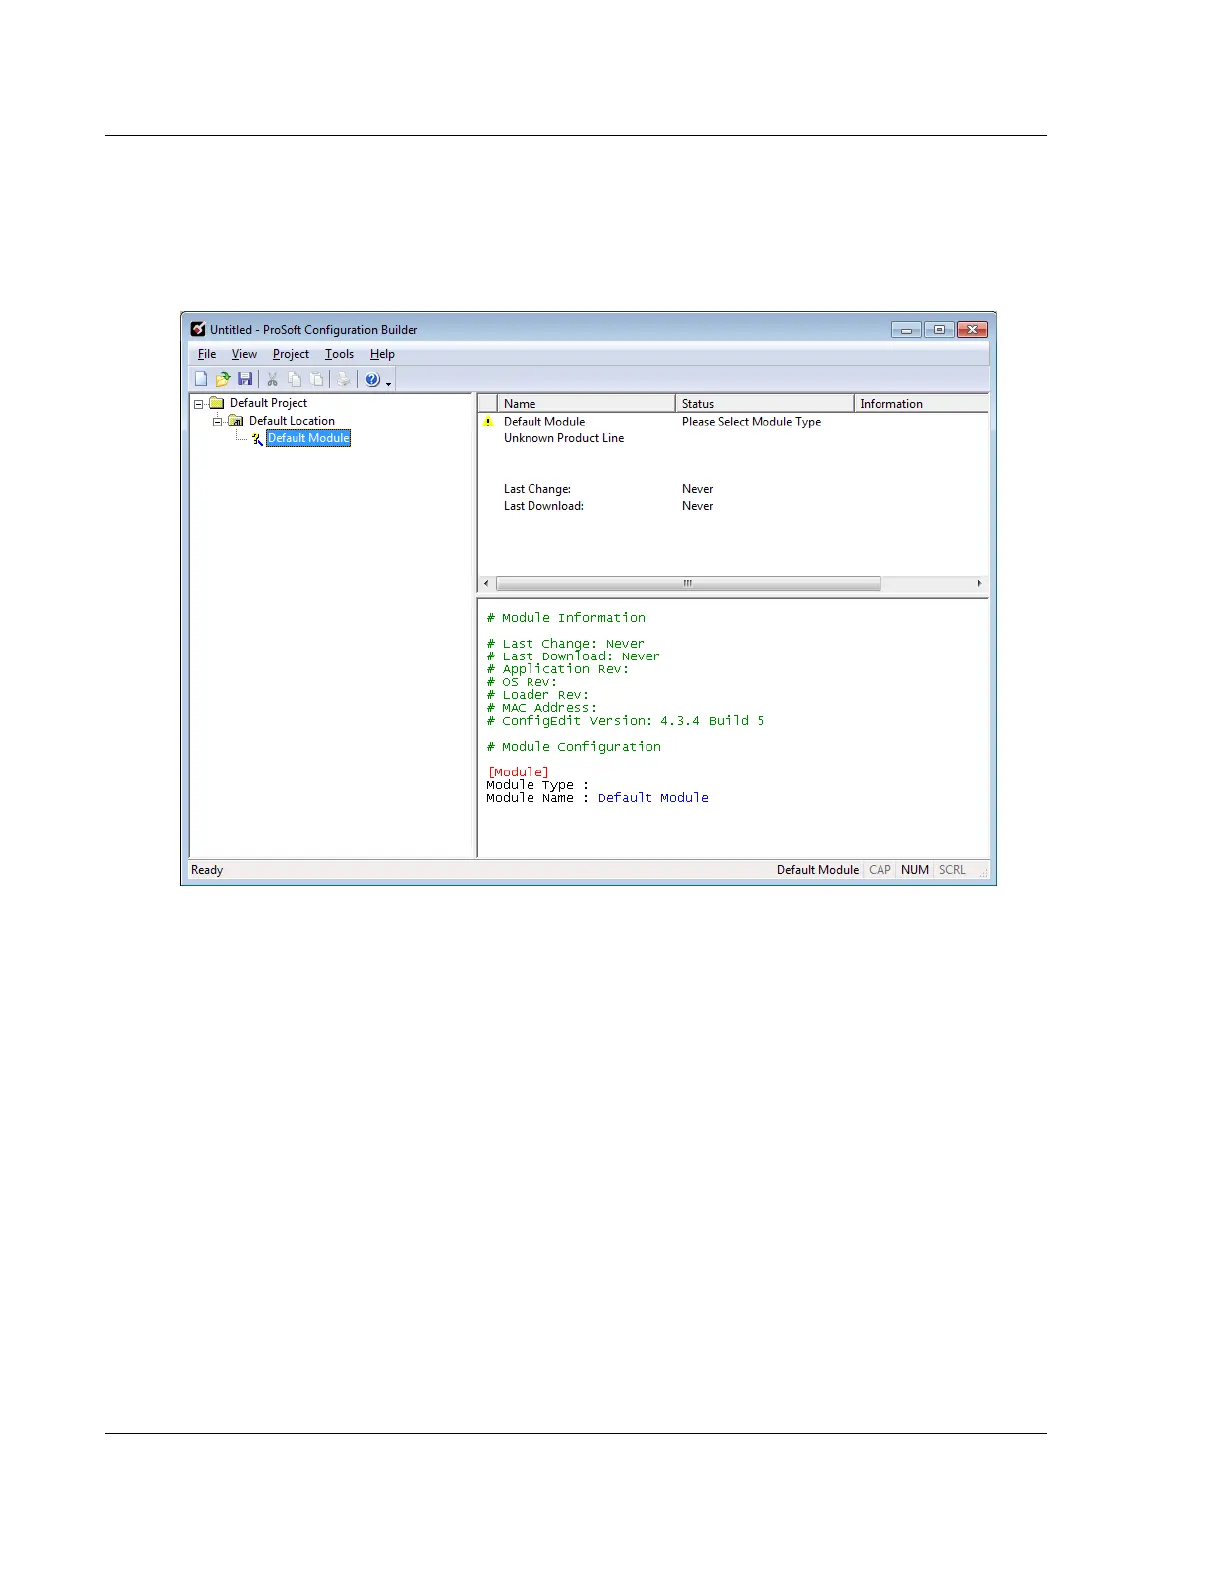Click the scrollbar left arrow
This screenshot has height=1584, width=1224.
coord(487,583)
